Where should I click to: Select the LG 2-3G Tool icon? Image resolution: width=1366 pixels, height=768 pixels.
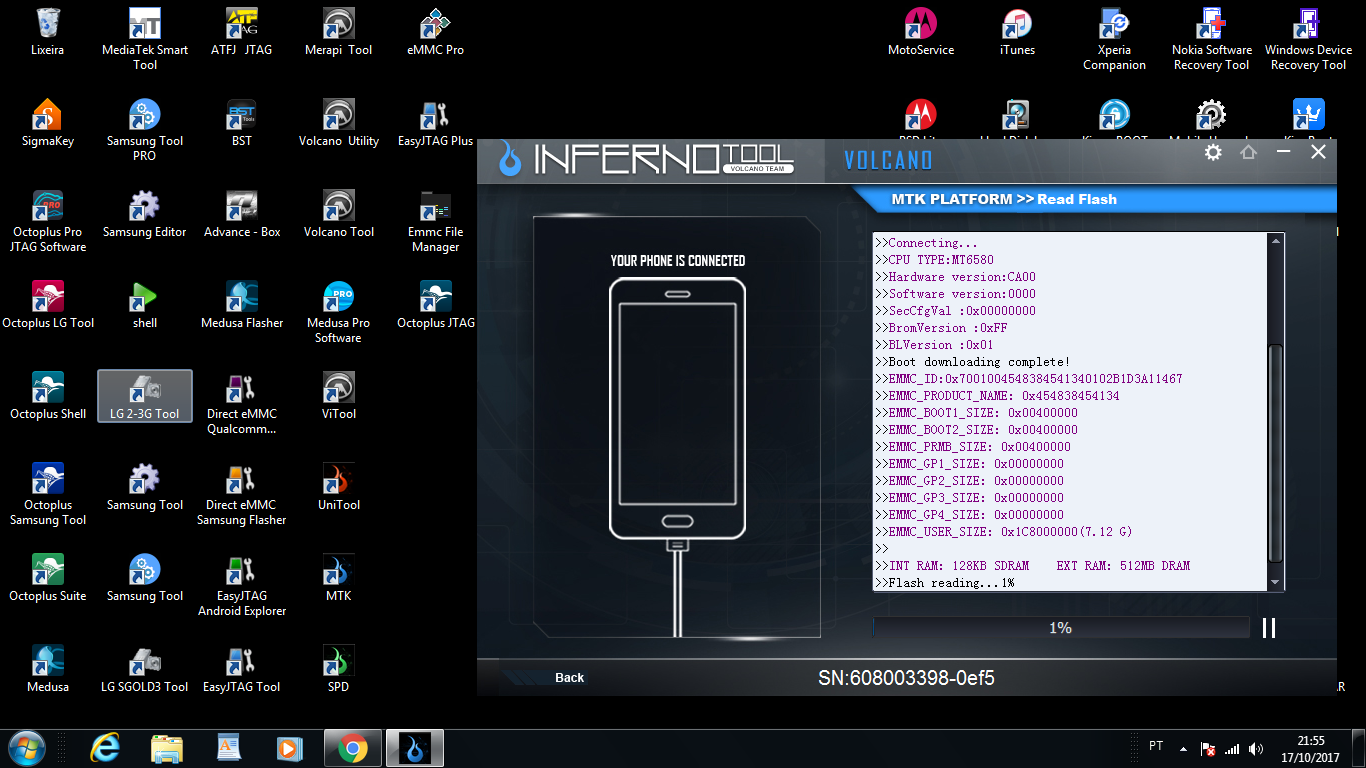point(145,396)
